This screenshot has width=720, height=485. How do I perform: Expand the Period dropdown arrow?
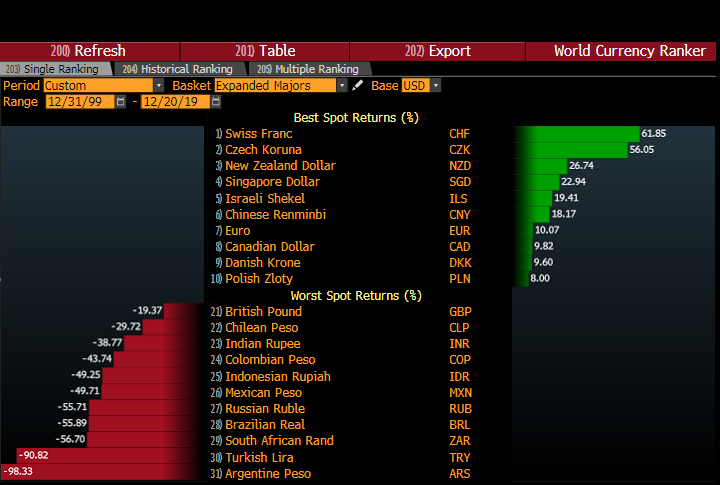coord(159,85)
